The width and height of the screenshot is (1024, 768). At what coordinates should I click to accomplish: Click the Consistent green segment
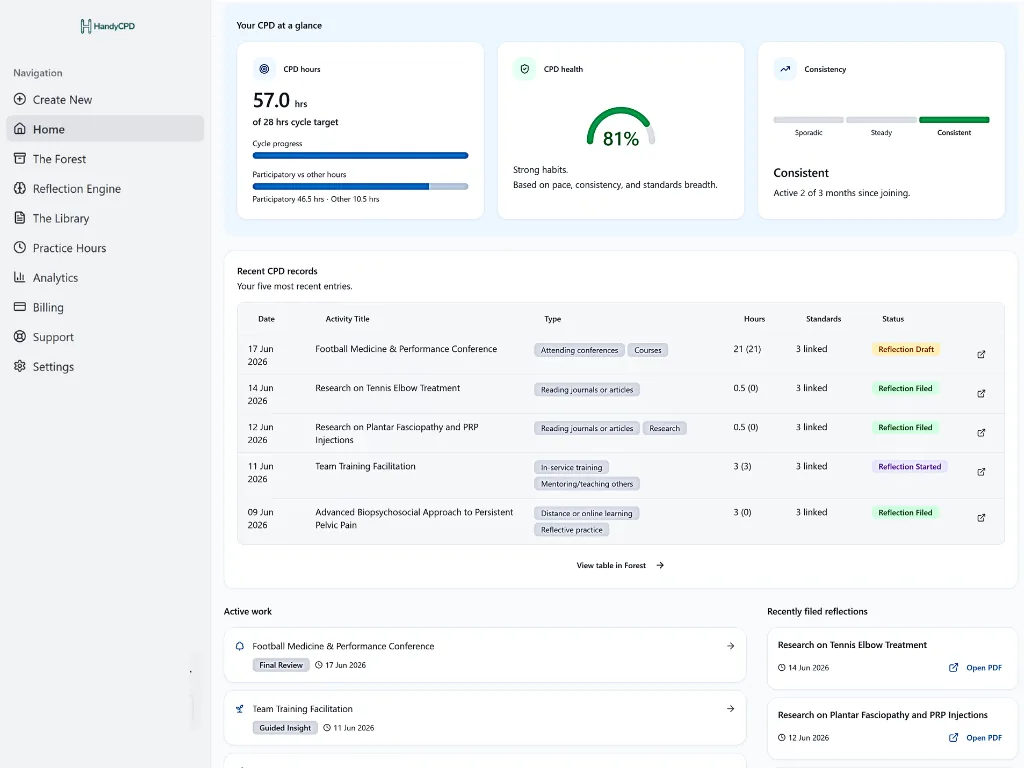coord(953,120)
